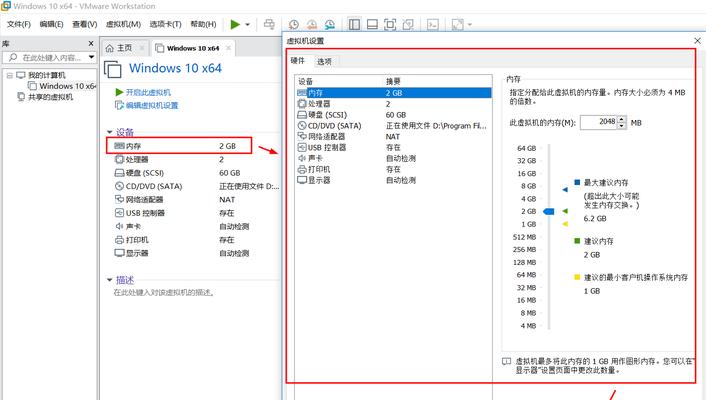
Task: Click the send Ctrl+Alt+Del toolbar icon
Action: (x=269, y=24)
